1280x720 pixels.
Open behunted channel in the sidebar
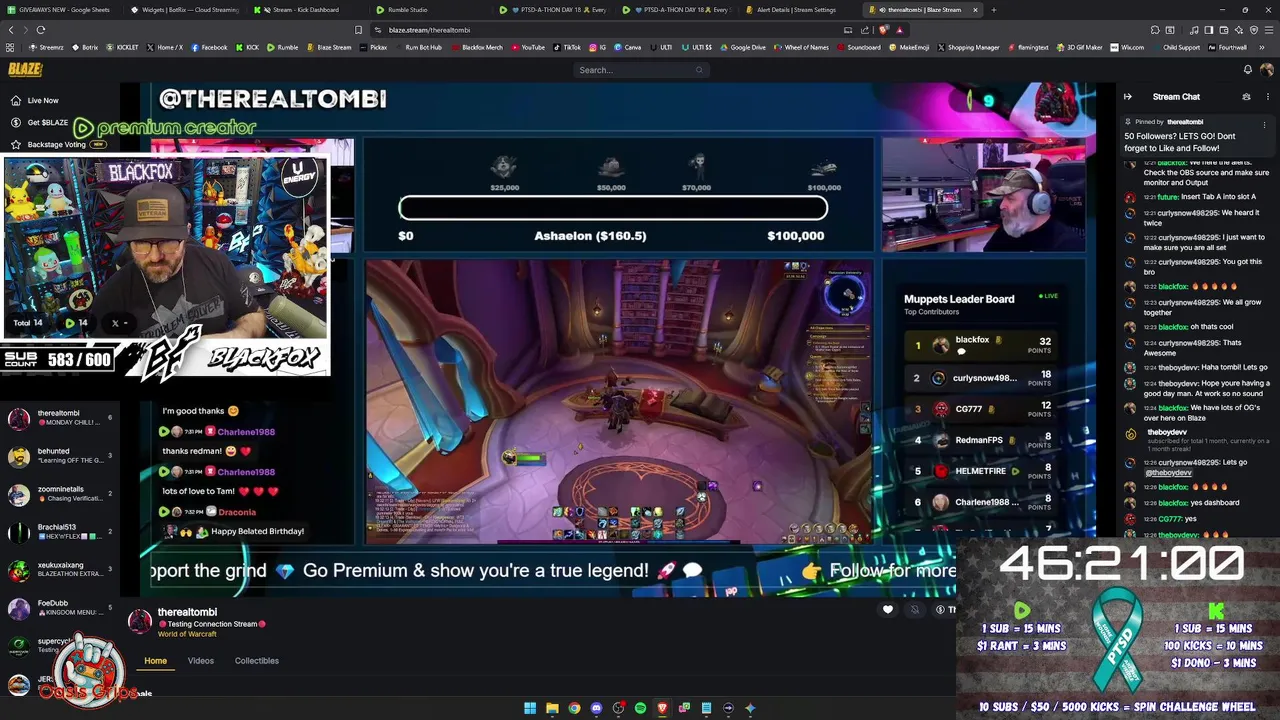[x=58, y=455]
